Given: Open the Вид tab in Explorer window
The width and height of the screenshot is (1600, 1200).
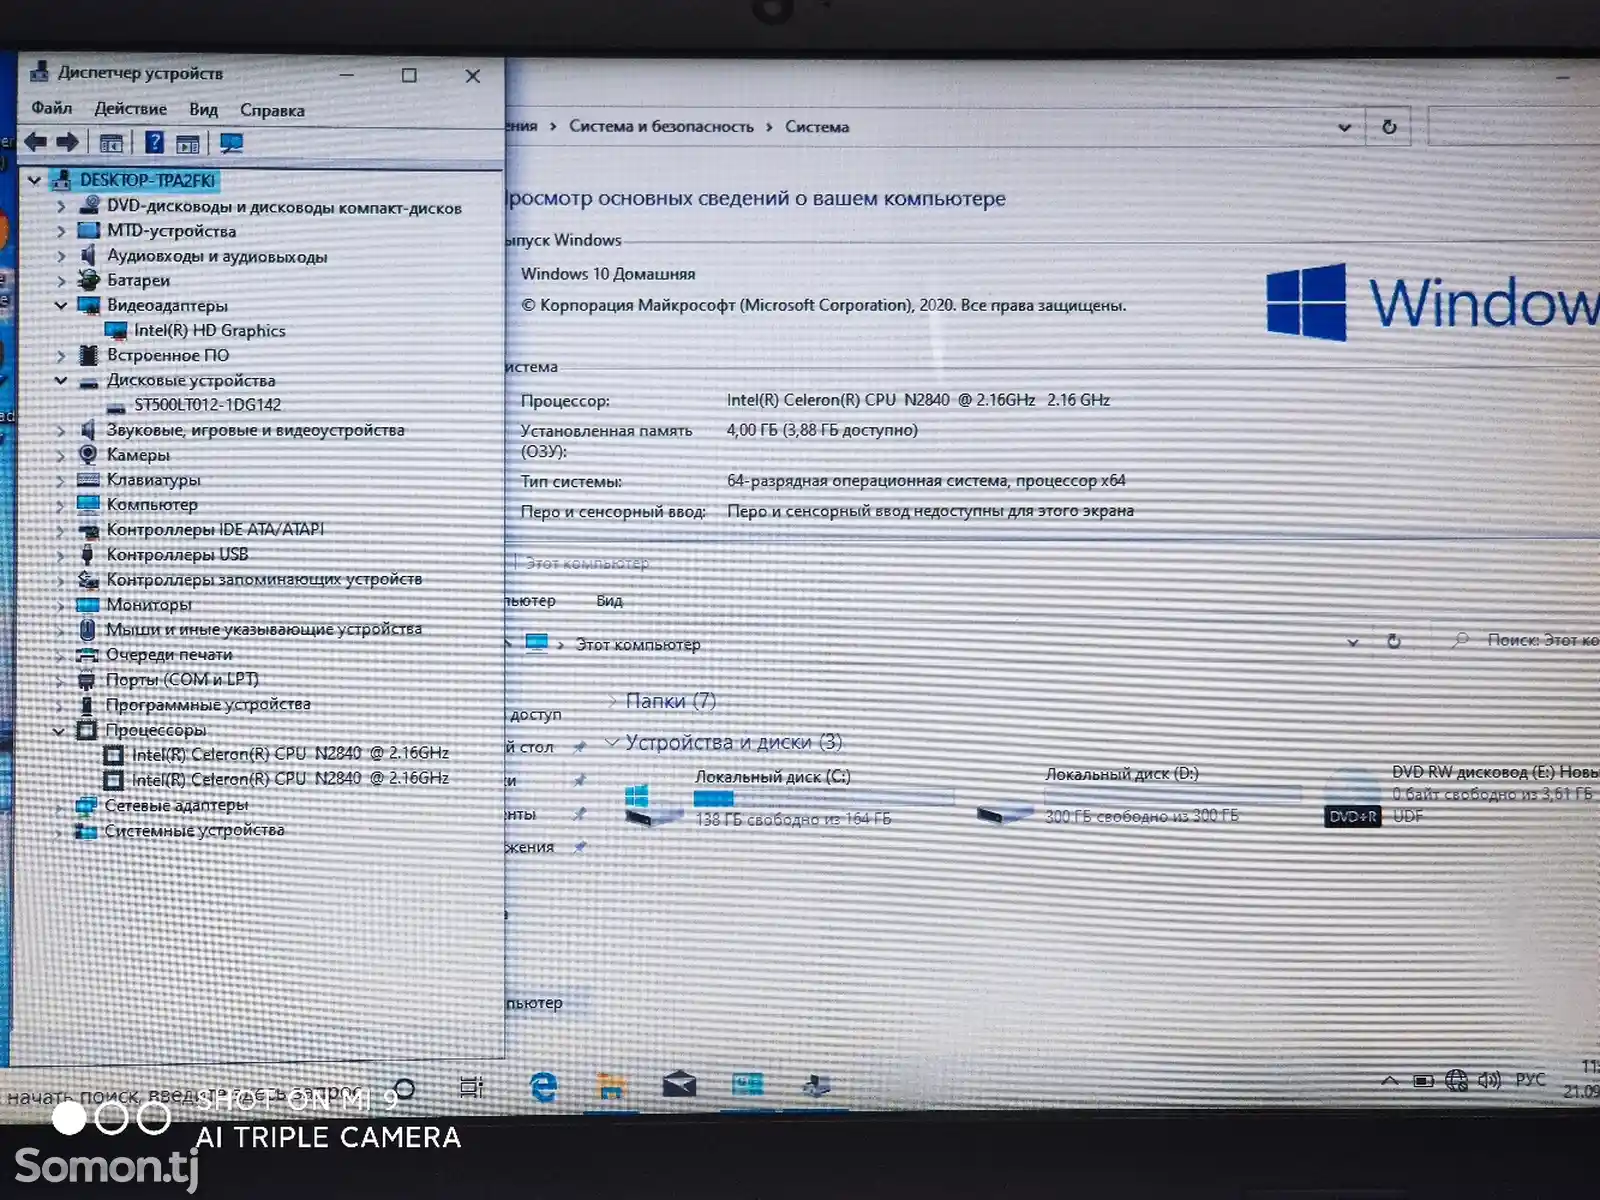Looking at the screenshot, I should pyautogui.click(x=609, y=601).
